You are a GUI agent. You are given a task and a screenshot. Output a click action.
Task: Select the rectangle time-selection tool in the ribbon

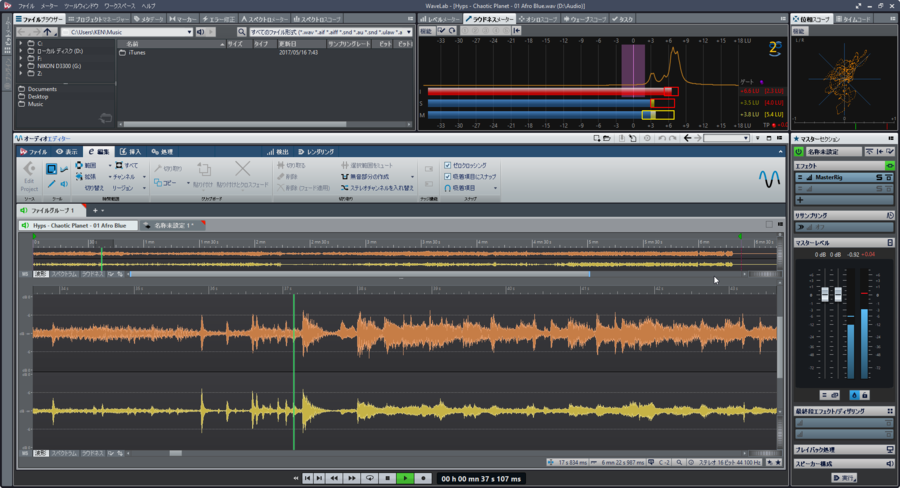pyautogui.click(x=51, y=169)
